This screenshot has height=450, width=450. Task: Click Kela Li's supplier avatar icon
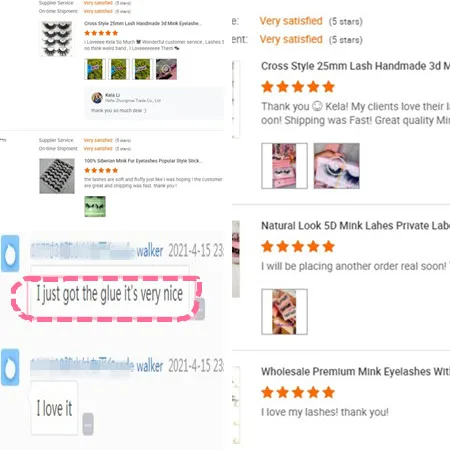pyautogui.click(x=97, y=98)
